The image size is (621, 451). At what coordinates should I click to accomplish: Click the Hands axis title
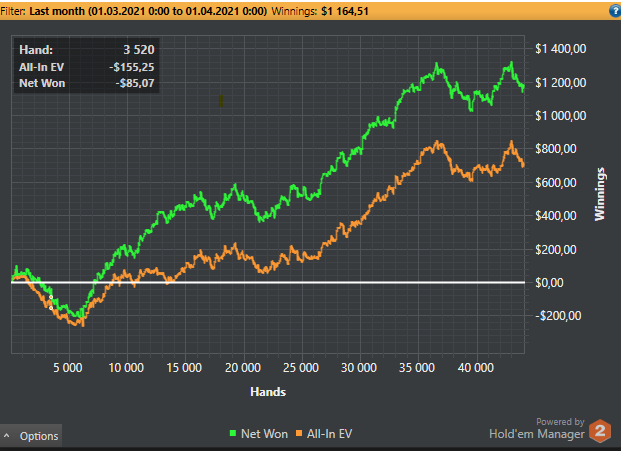pyautogui.click(x=268, y=392)
